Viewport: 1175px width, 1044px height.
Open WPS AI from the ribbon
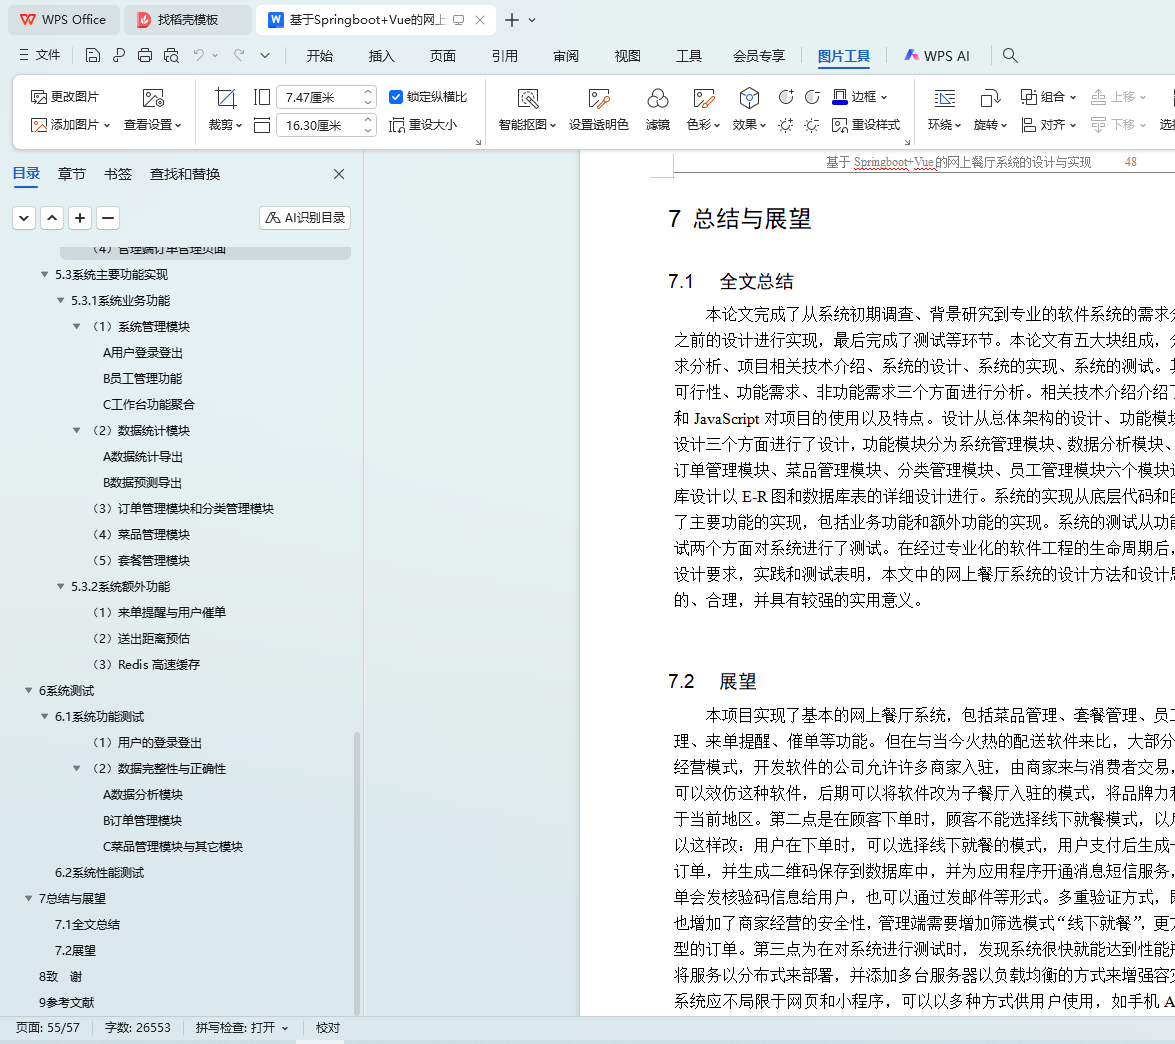pyautogui.click(x=937, y=55)
